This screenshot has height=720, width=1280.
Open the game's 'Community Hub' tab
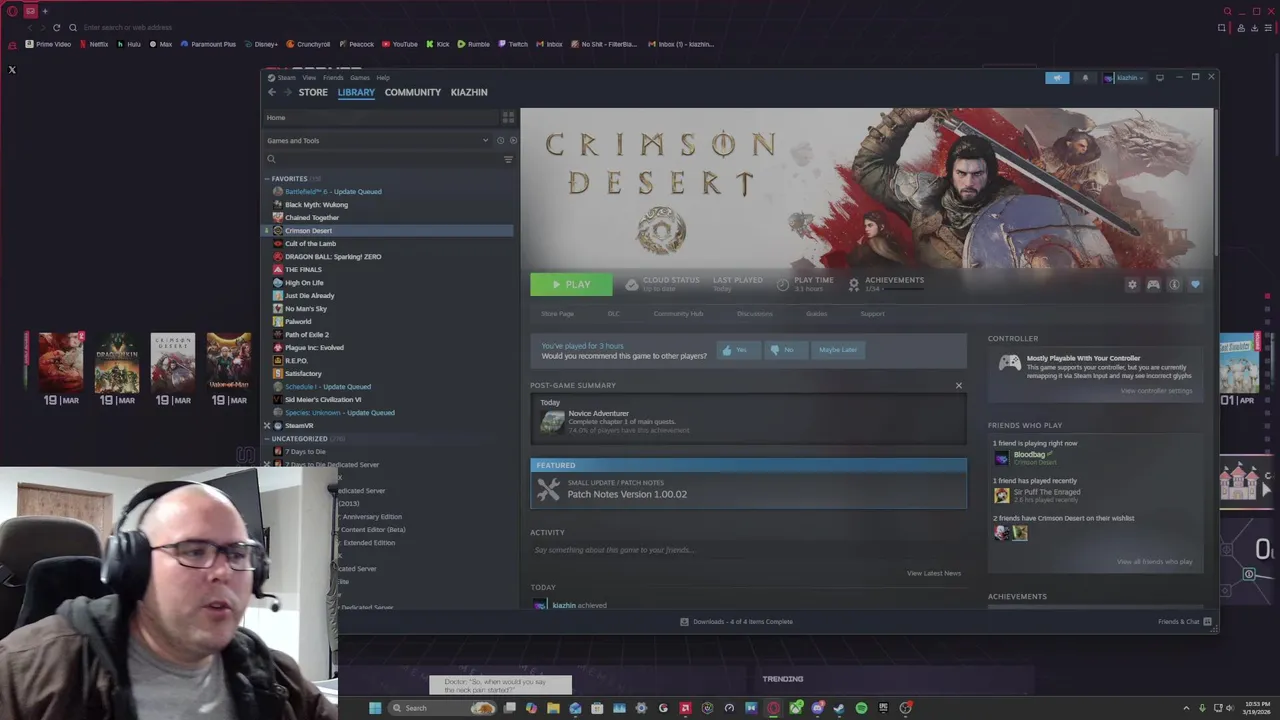(678, 314)
